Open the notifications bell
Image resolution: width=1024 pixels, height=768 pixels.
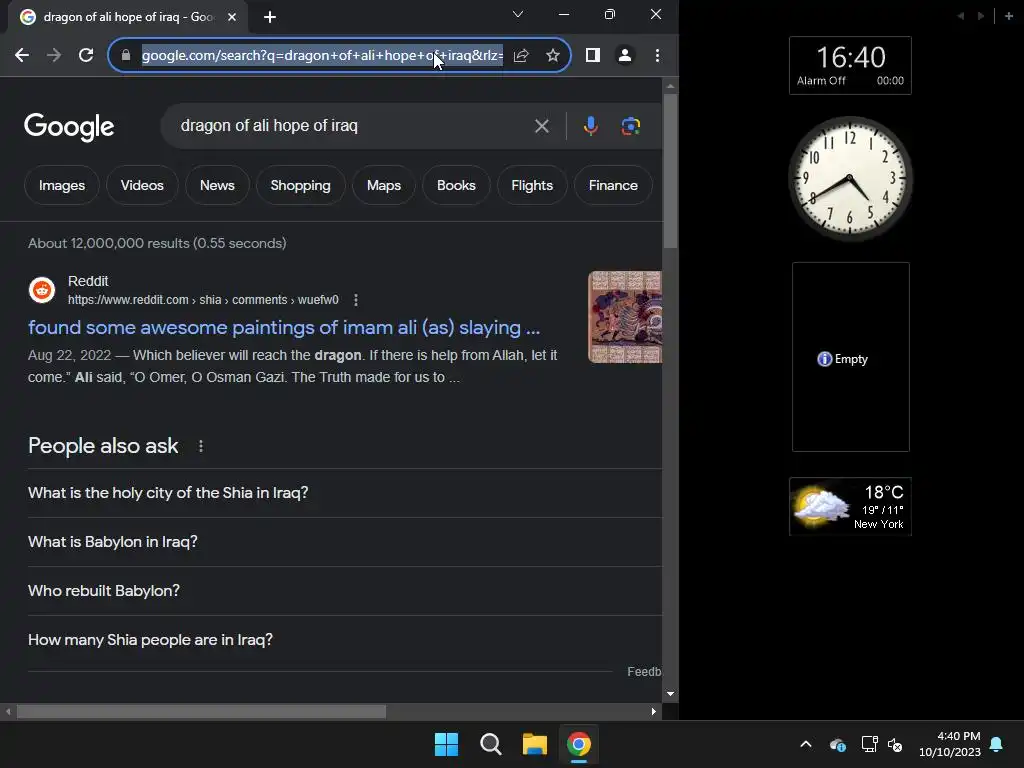coord(997,744)
